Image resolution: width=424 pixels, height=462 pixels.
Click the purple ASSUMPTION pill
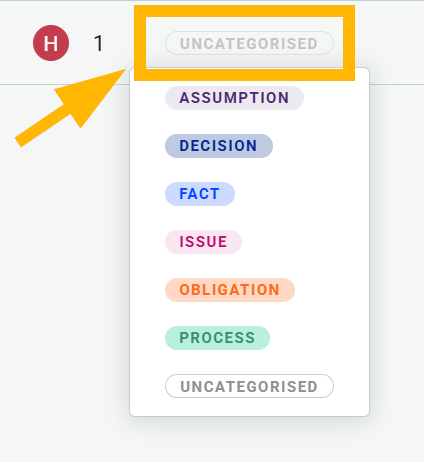(234, 98)
